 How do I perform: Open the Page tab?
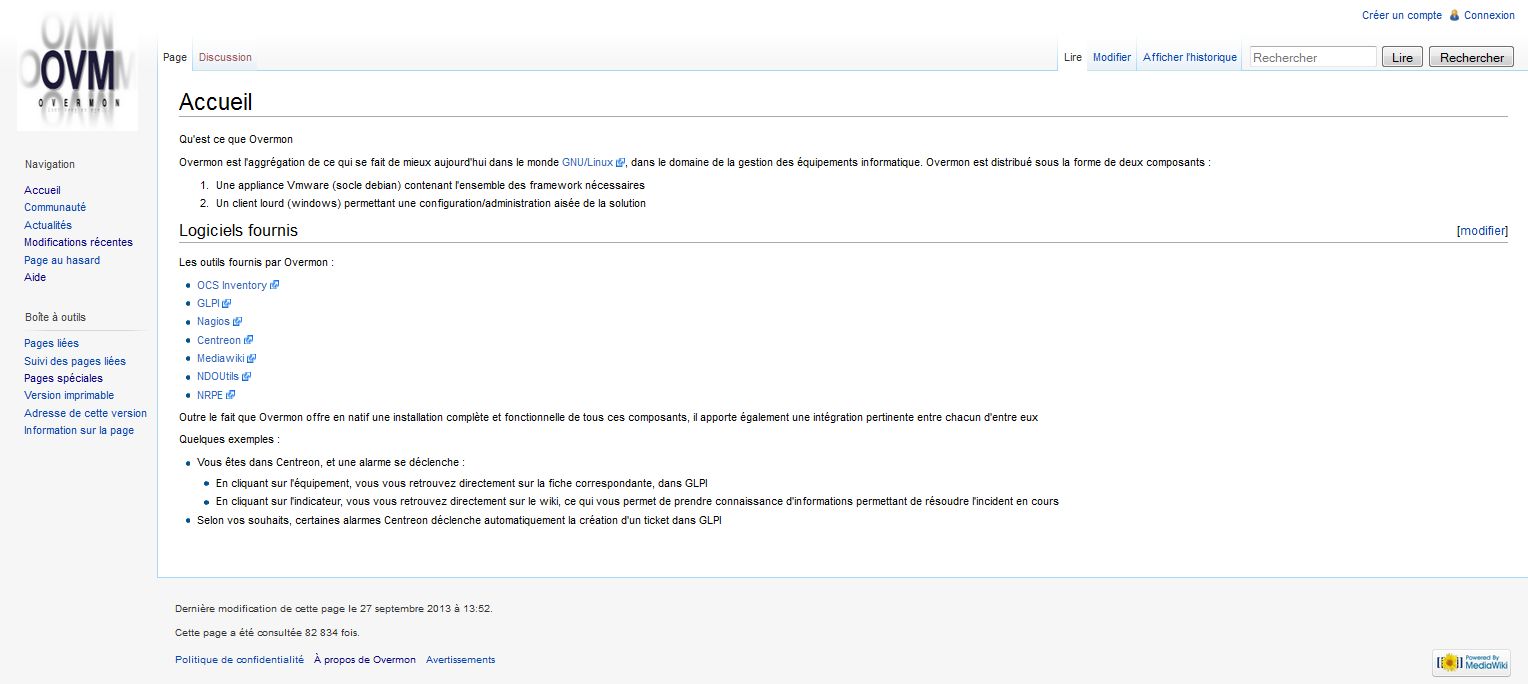click(175, 57)
